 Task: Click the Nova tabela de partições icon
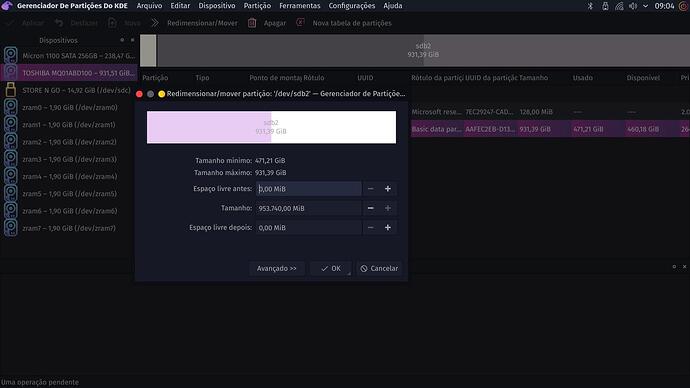(300, 22)
